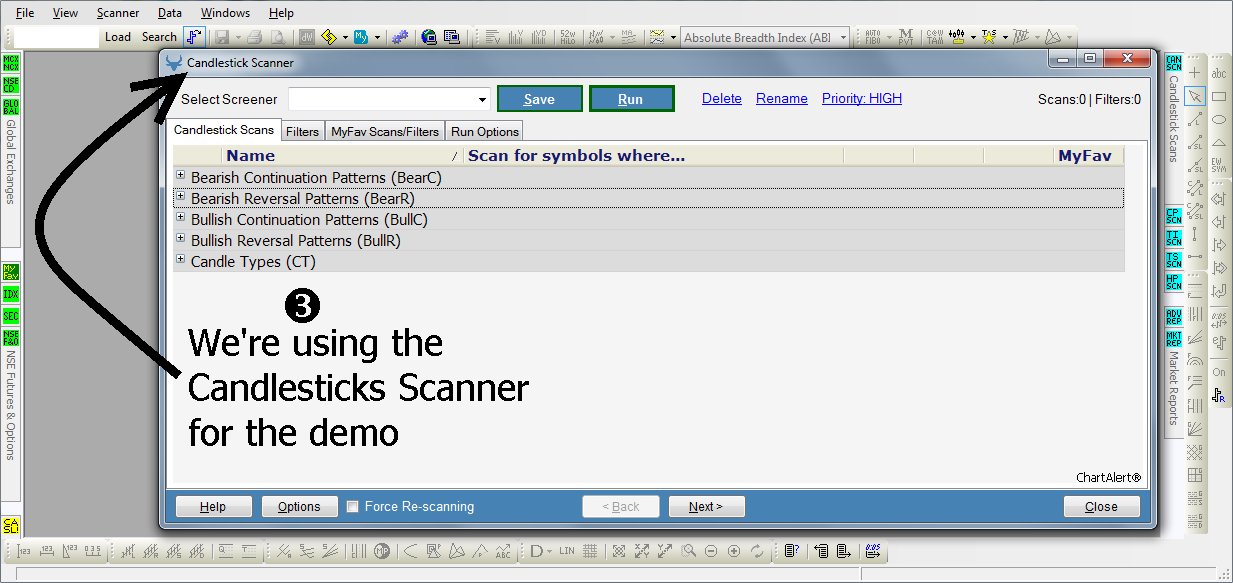
Task: Expand Bullish Reversal Patterns (BullR)
Action: pyautogui.click(x=181, y=239)
